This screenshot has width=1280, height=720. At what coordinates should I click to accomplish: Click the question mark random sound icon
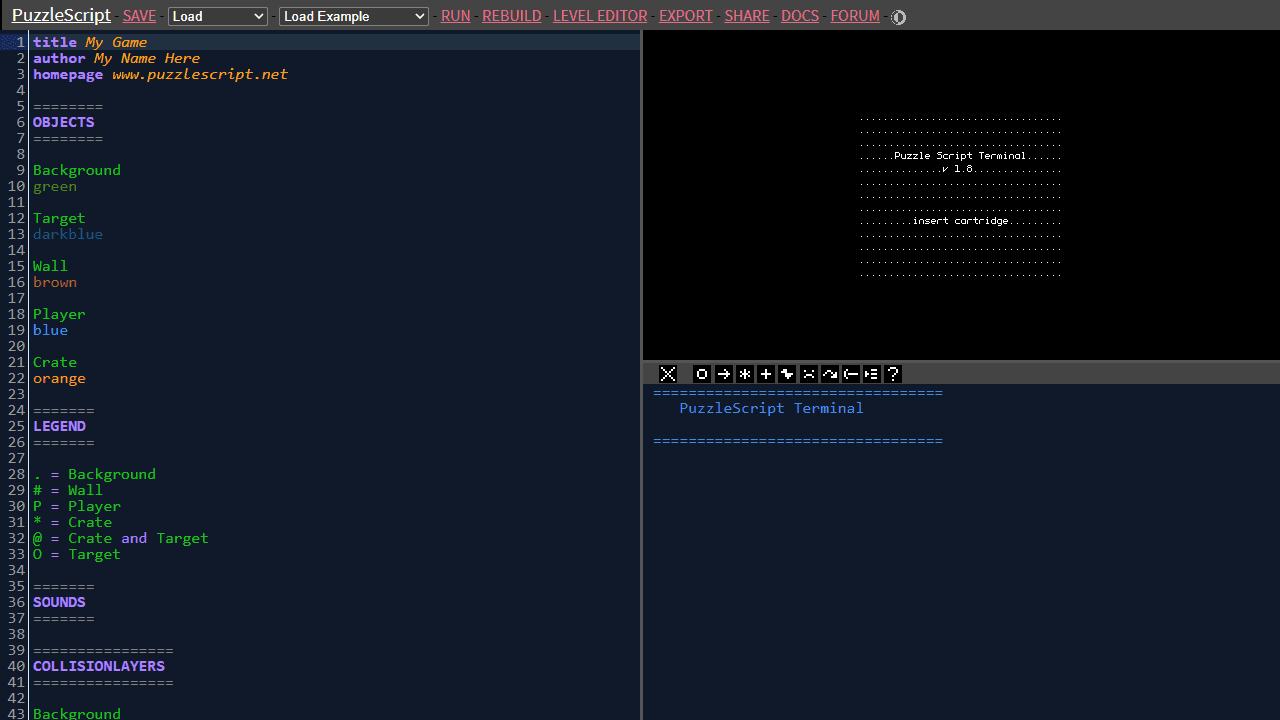894,374
